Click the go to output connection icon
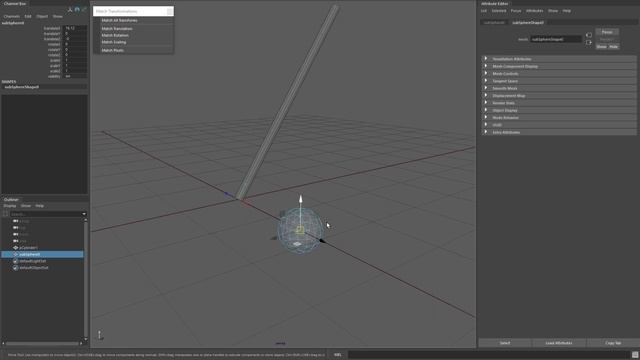 [x=589, y=42]
